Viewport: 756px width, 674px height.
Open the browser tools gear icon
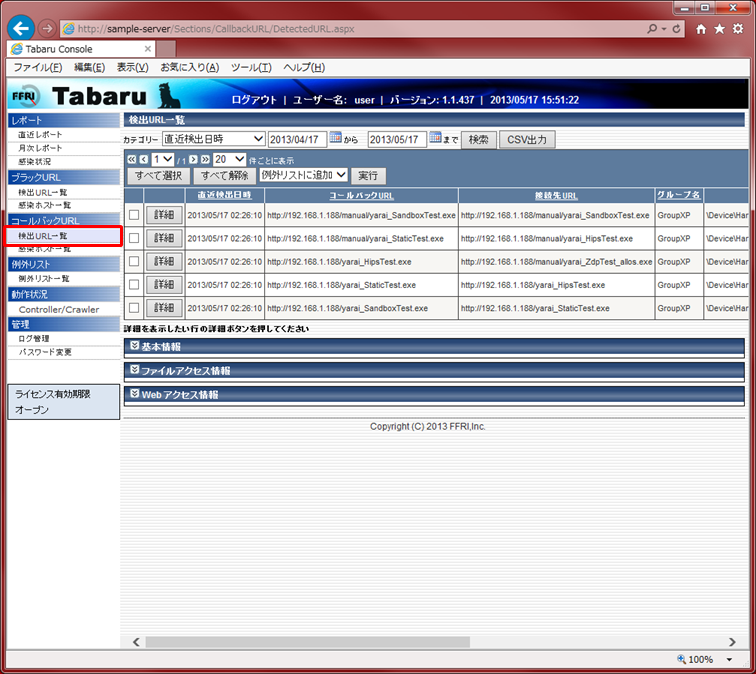click(738, 29)
